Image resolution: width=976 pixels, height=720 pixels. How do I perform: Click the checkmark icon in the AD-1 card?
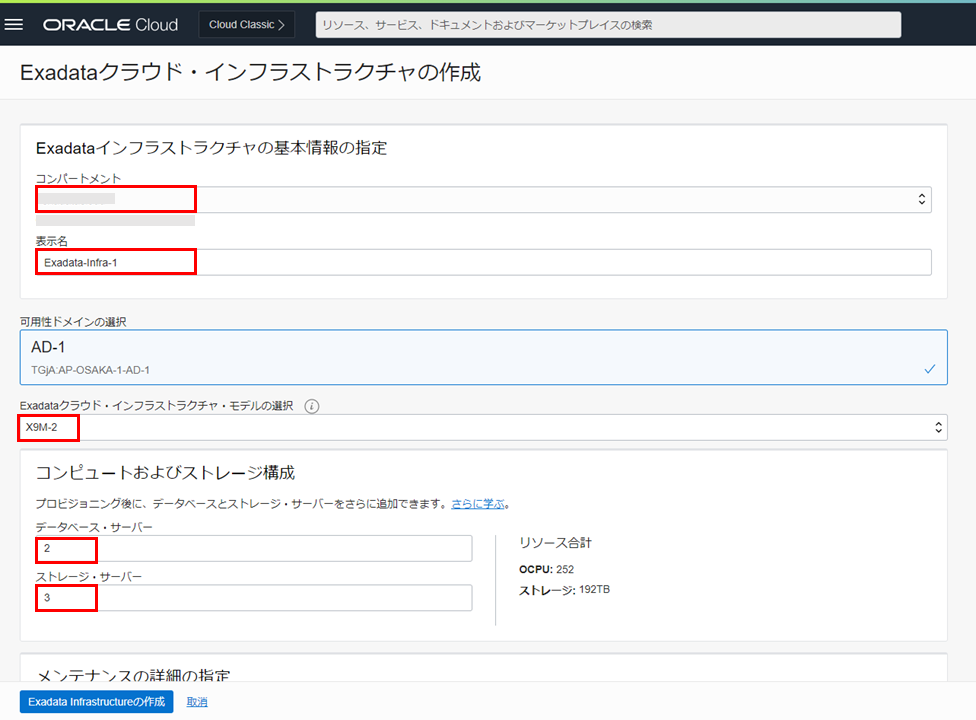click(929, 369)
